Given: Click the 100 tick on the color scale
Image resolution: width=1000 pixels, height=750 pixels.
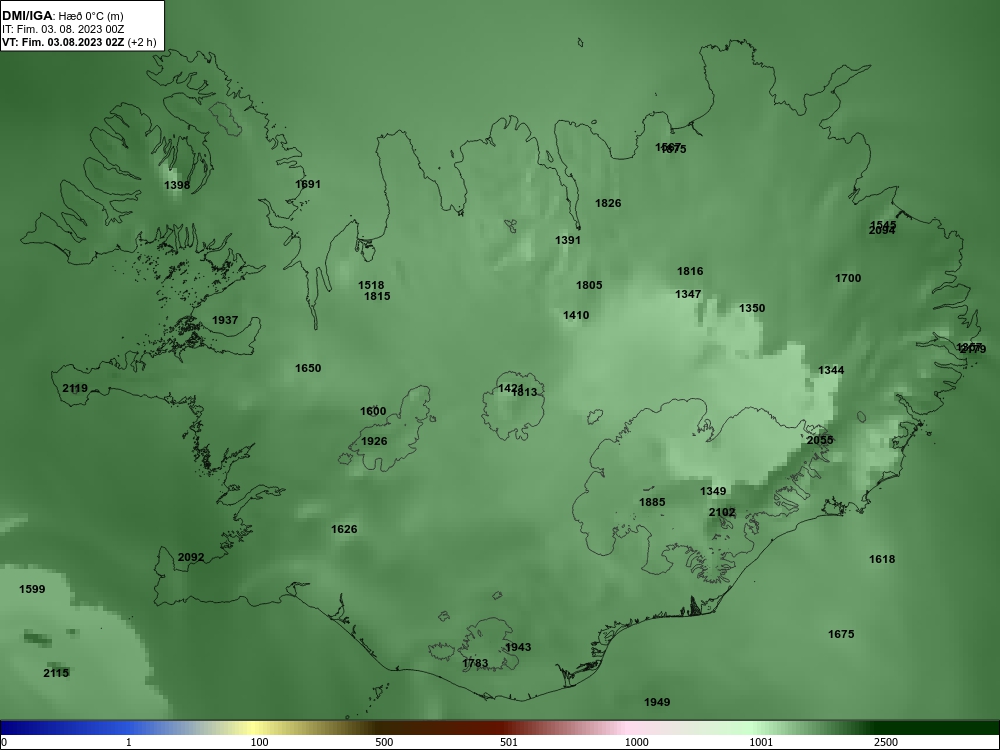Looking at the screenshot, I should point(260,742).
